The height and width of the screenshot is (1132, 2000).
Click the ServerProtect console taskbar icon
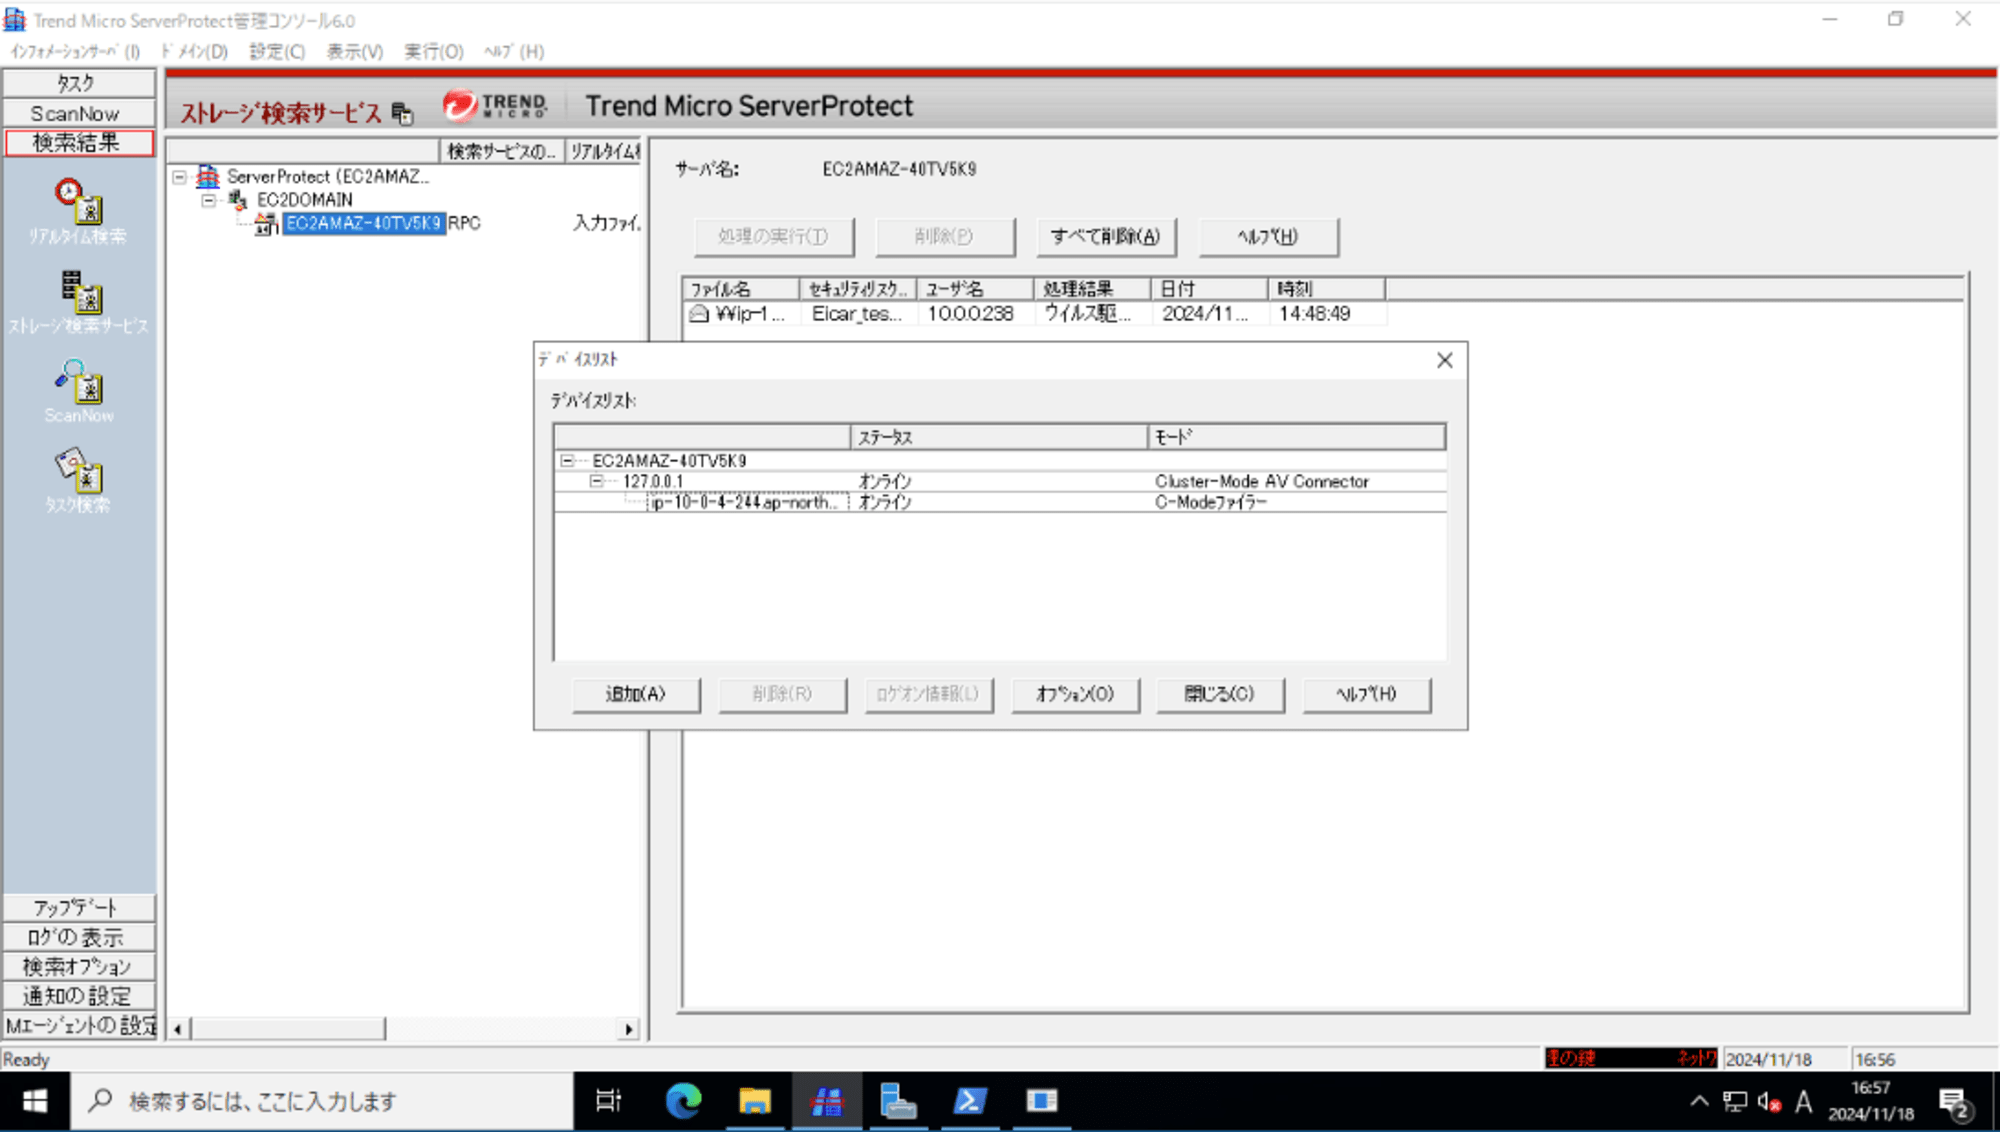coord(826,1101)
